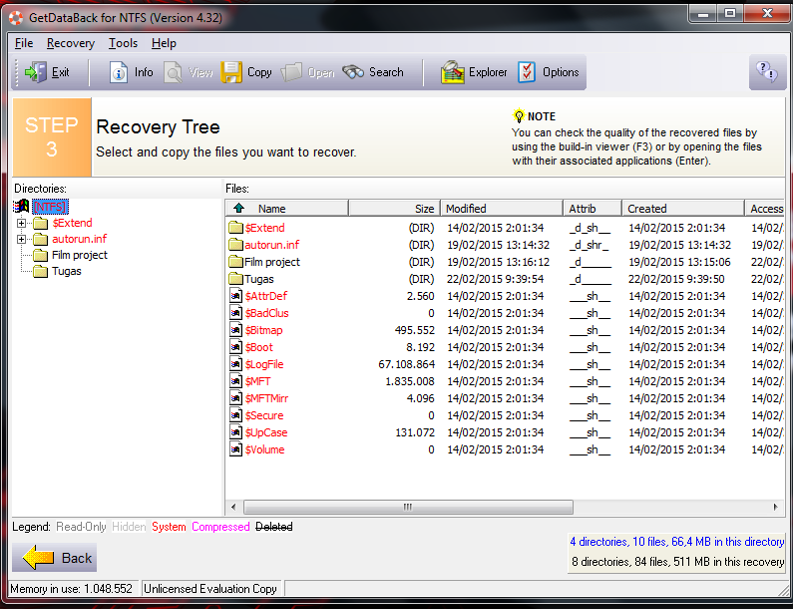The height and width of the screenshot is (609, 793).
Task: Sort files by Access column header
Action: (x=765, y=208)
